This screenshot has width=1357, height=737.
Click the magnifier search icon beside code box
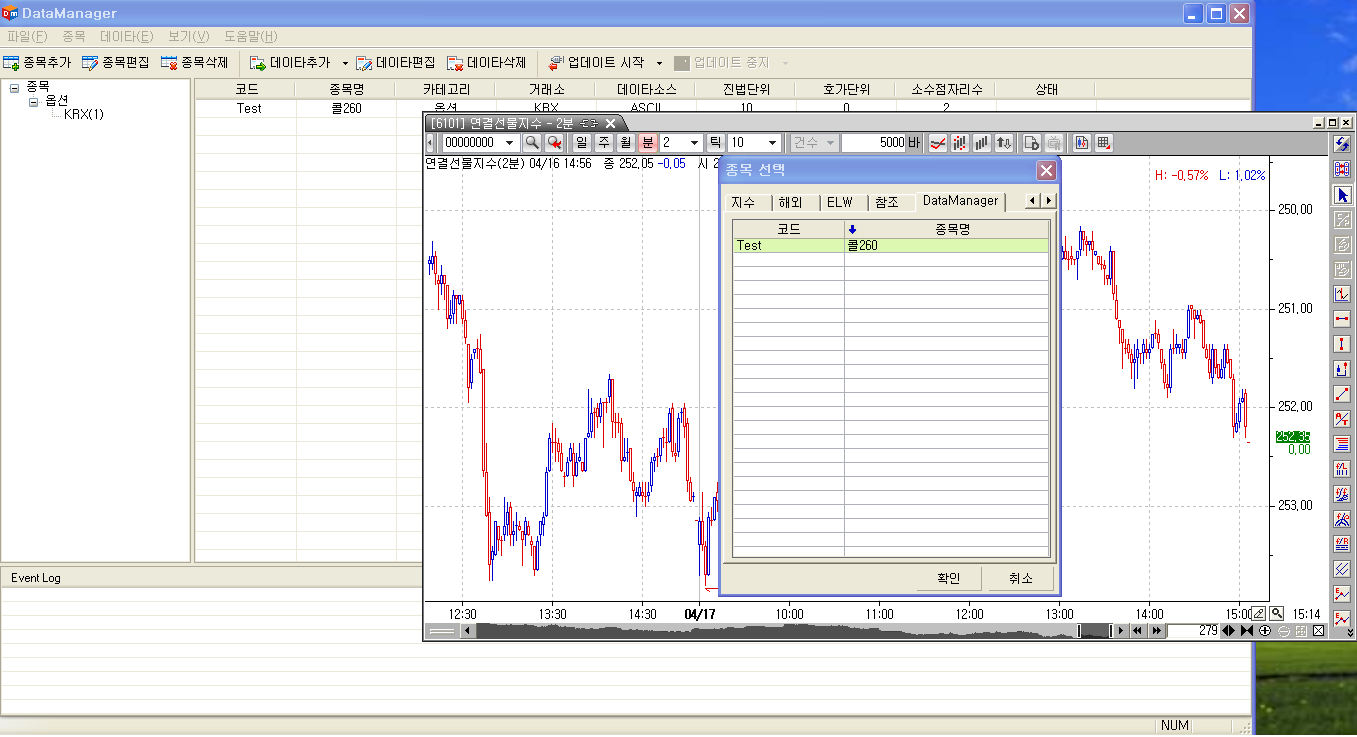click(532, 143)
